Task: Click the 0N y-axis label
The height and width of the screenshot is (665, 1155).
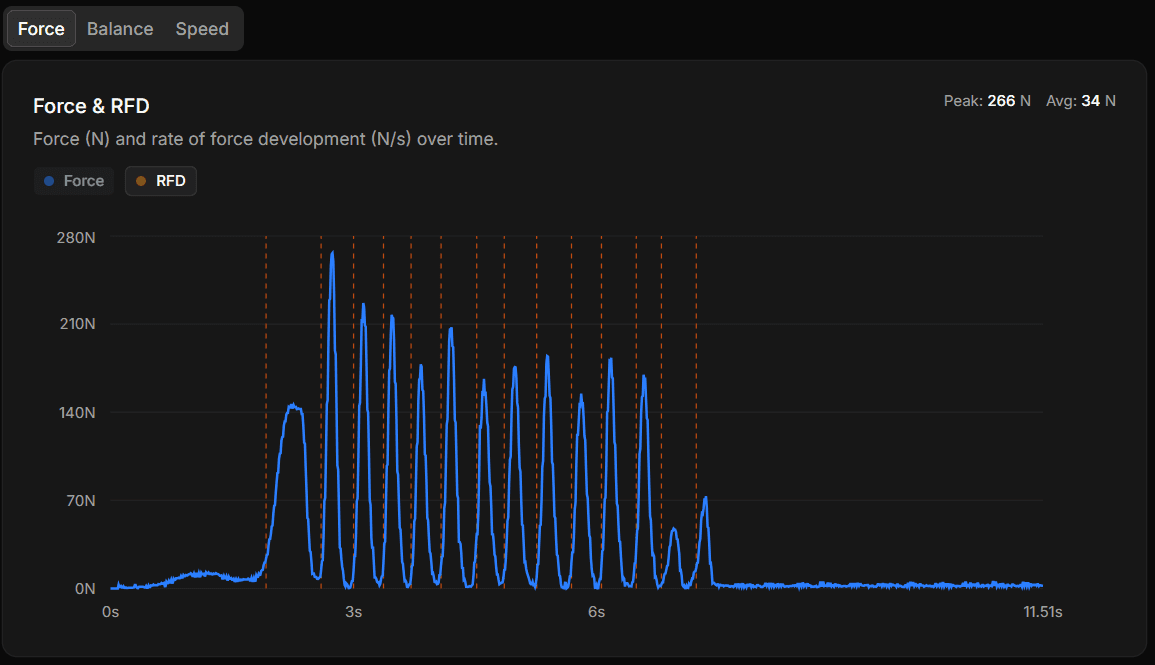Action: (x=85, y=589)
